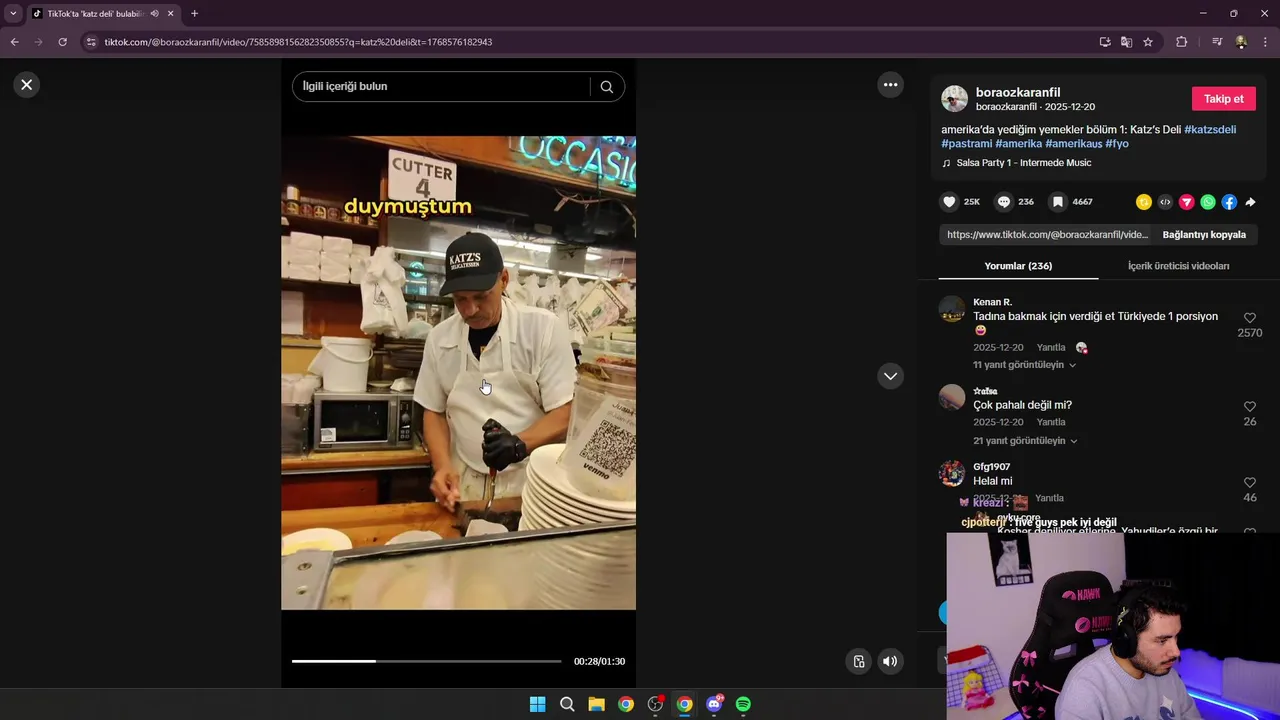Reply to 'Çok pahalı değil mi?' via 'Yanıtla'
1280x720 pixels.
click(1051, 422)
